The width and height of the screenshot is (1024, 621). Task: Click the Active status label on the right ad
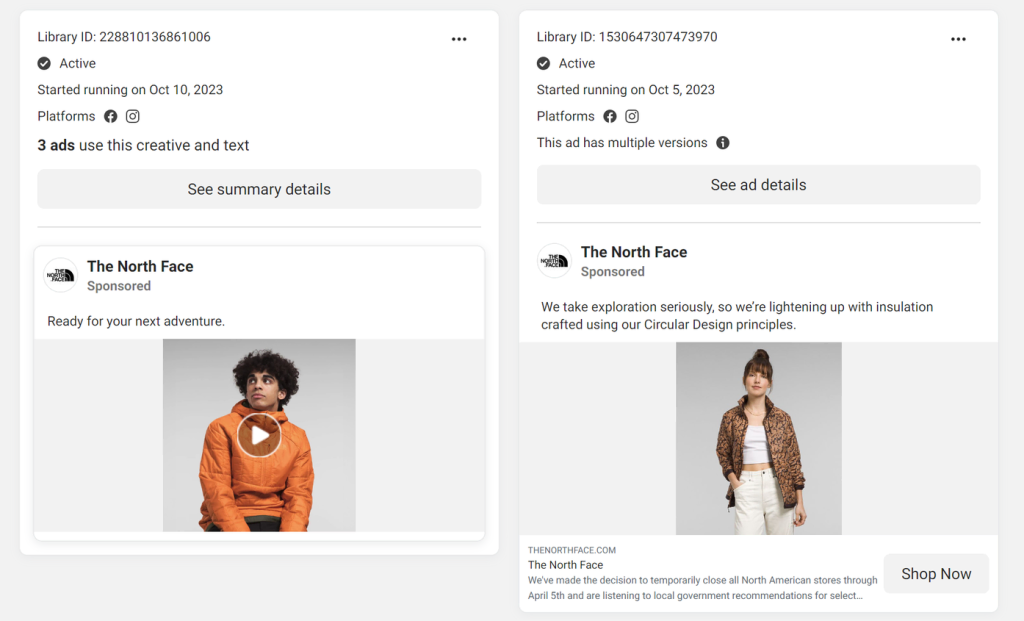click(575, 63)
